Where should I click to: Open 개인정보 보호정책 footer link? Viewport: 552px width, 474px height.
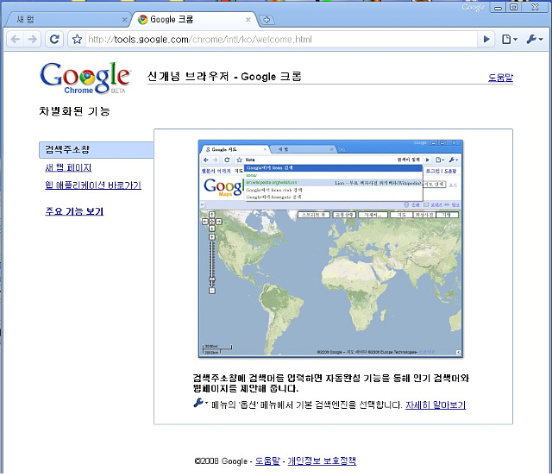[x=322, y=461]
